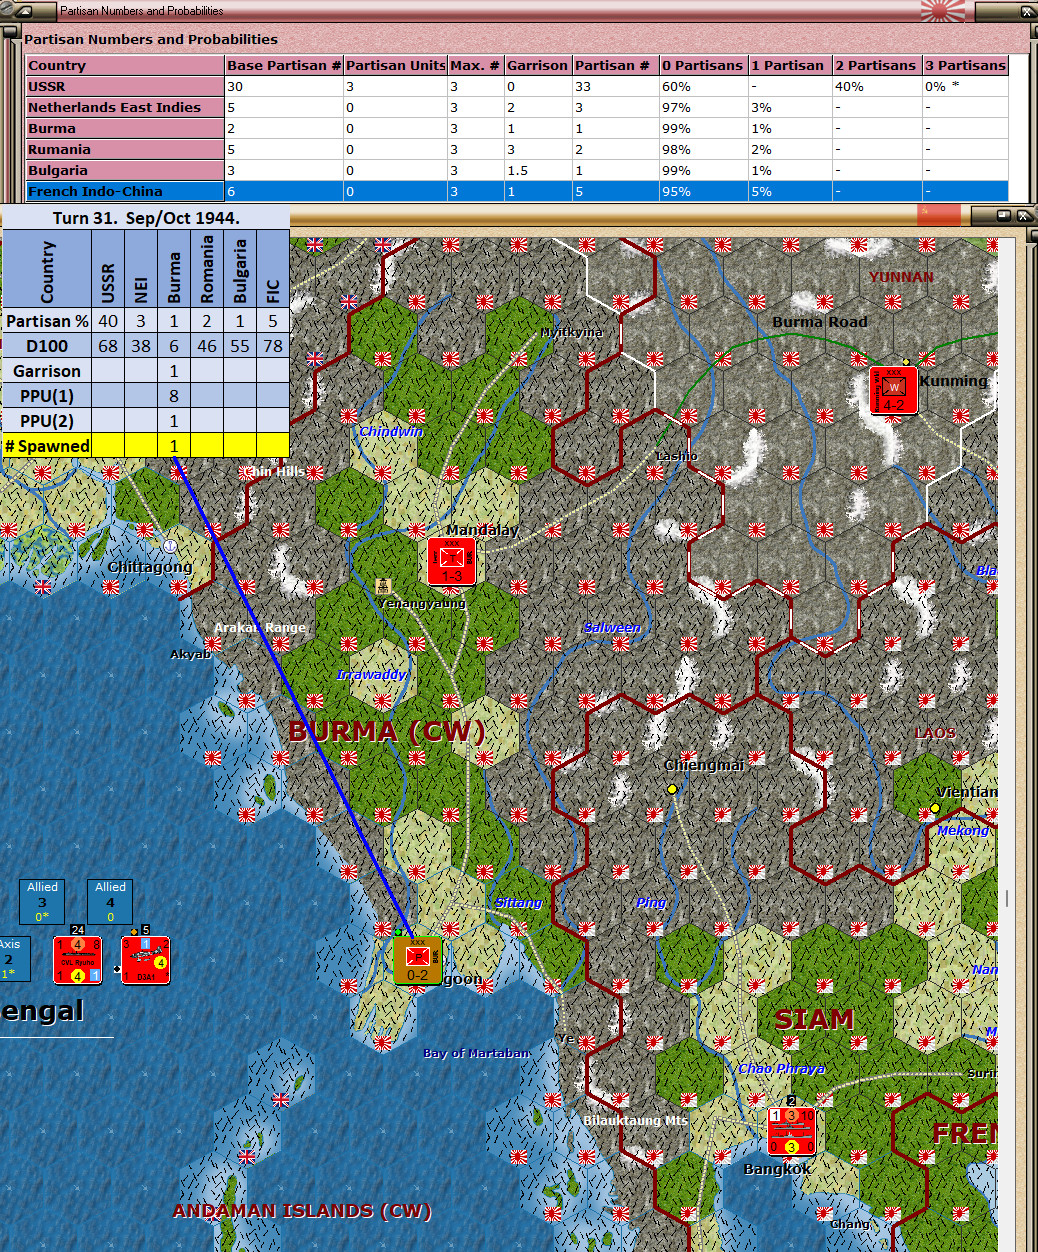Viewport: 1038px width, 1252px height.
Task: Select the Japanese 1-3 corps at Mandalay
Action: pyautogui.click(x=451, y=561)
